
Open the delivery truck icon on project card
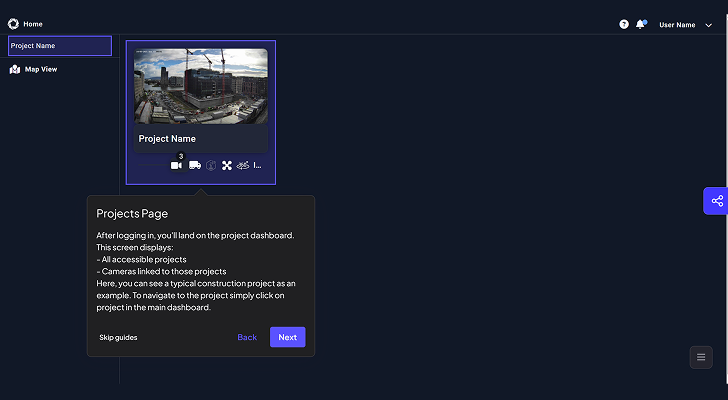click(x=195, y=165)
